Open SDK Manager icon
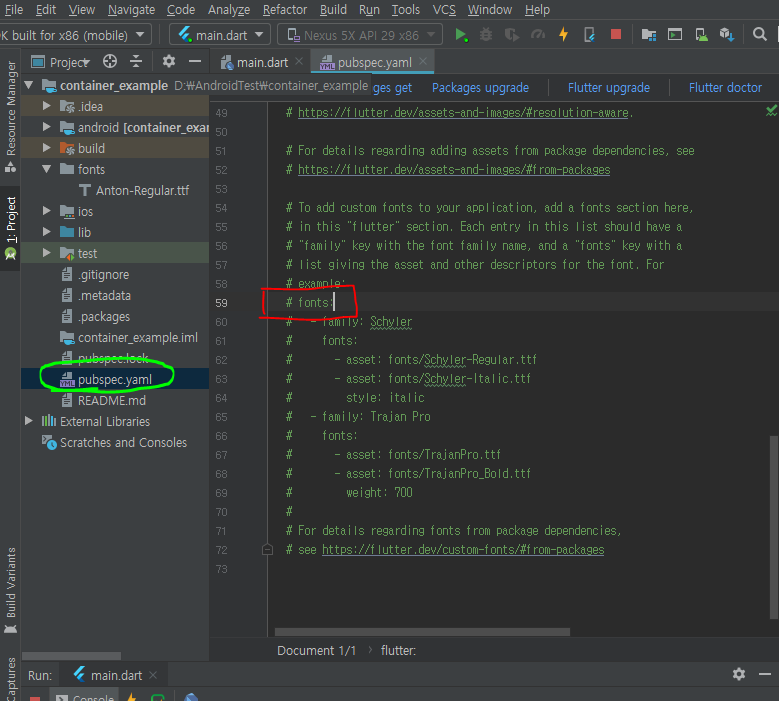 click(x=727, y=35)
